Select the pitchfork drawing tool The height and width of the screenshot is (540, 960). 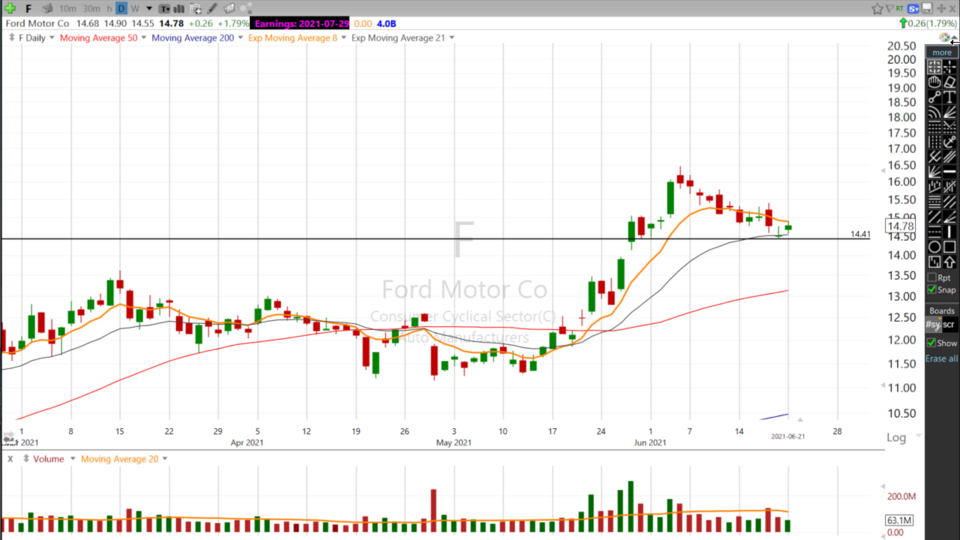(934, 156)
